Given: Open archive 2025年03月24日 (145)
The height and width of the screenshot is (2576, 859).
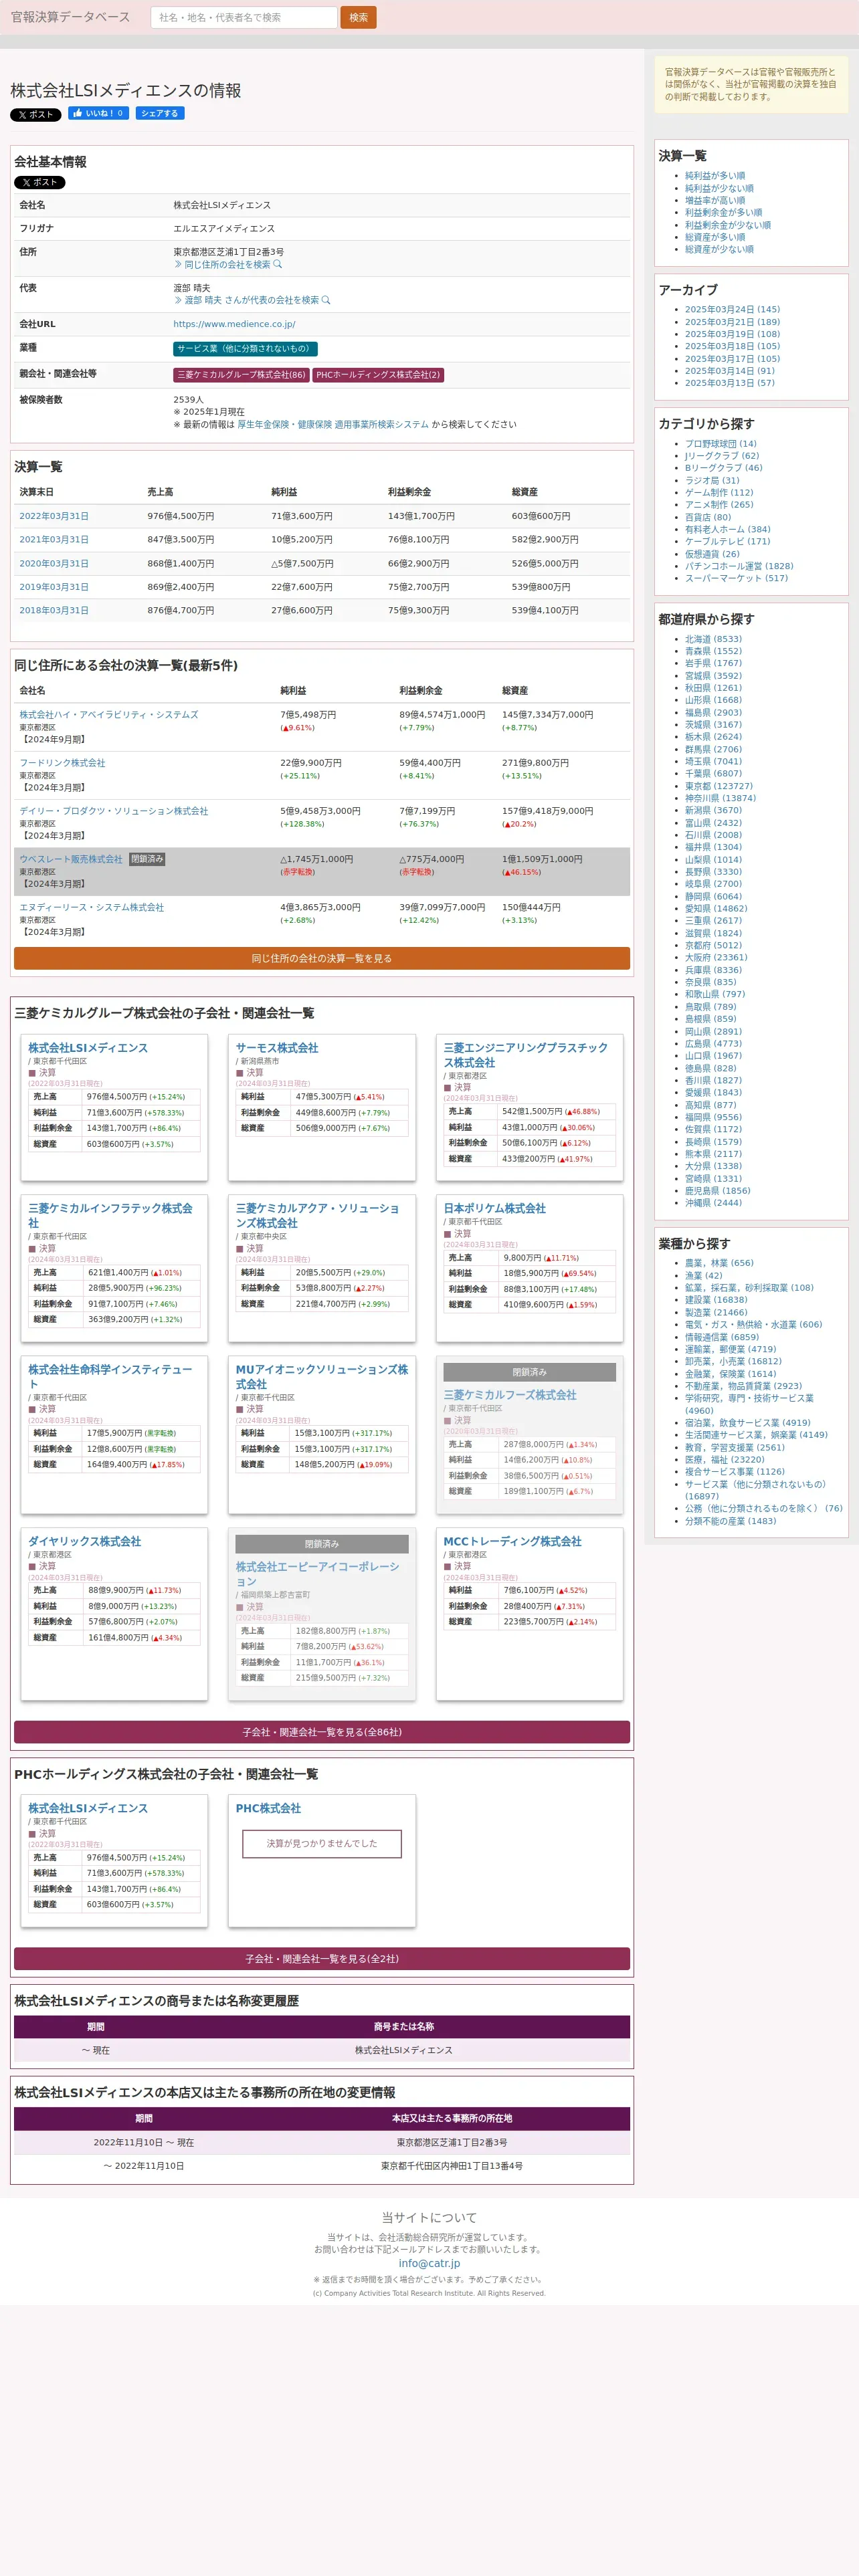Looking at the screenshot, I should 732,310.
